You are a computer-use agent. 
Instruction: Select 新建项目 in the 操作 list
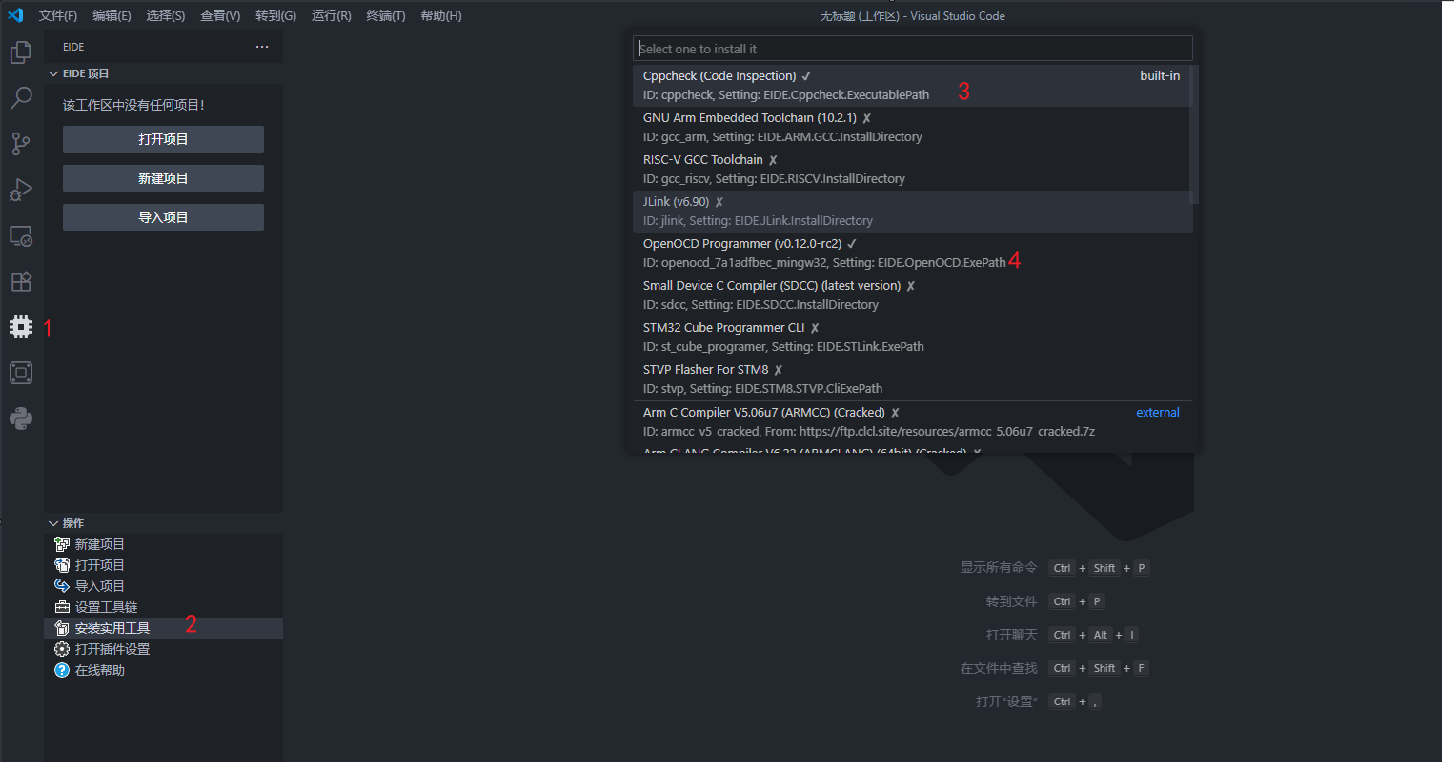pos(164,544)
